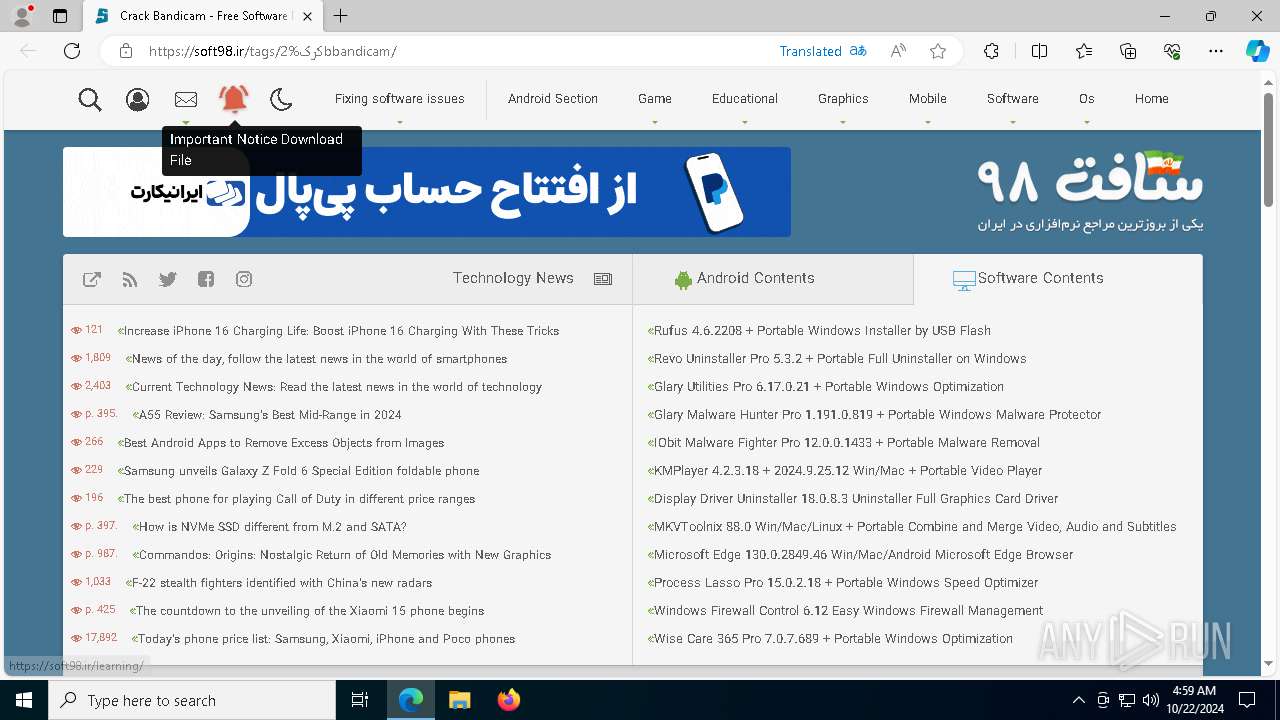Image resolution: width=1280 pixels, height=720 pixels.
Task: Open the browser Extensions puzzle icon
Action: pos(991,51)
